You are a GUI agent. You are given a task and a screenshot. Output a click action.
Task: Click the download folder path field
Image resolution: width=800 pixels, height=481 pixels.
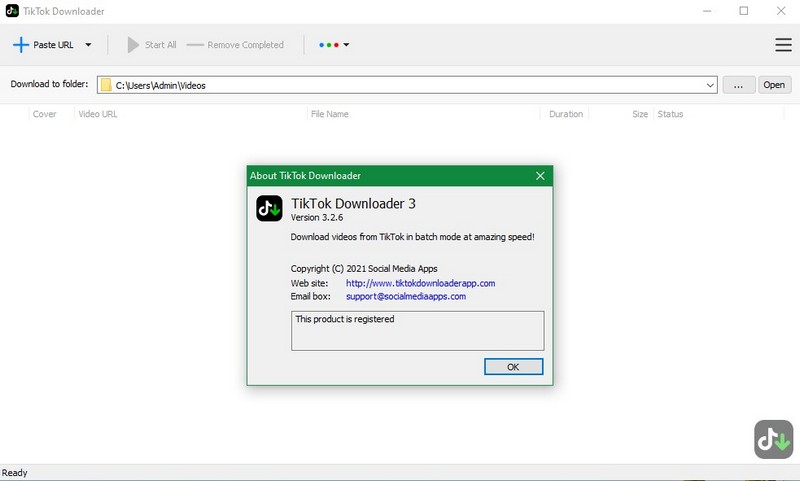click(x=407, y=85)
